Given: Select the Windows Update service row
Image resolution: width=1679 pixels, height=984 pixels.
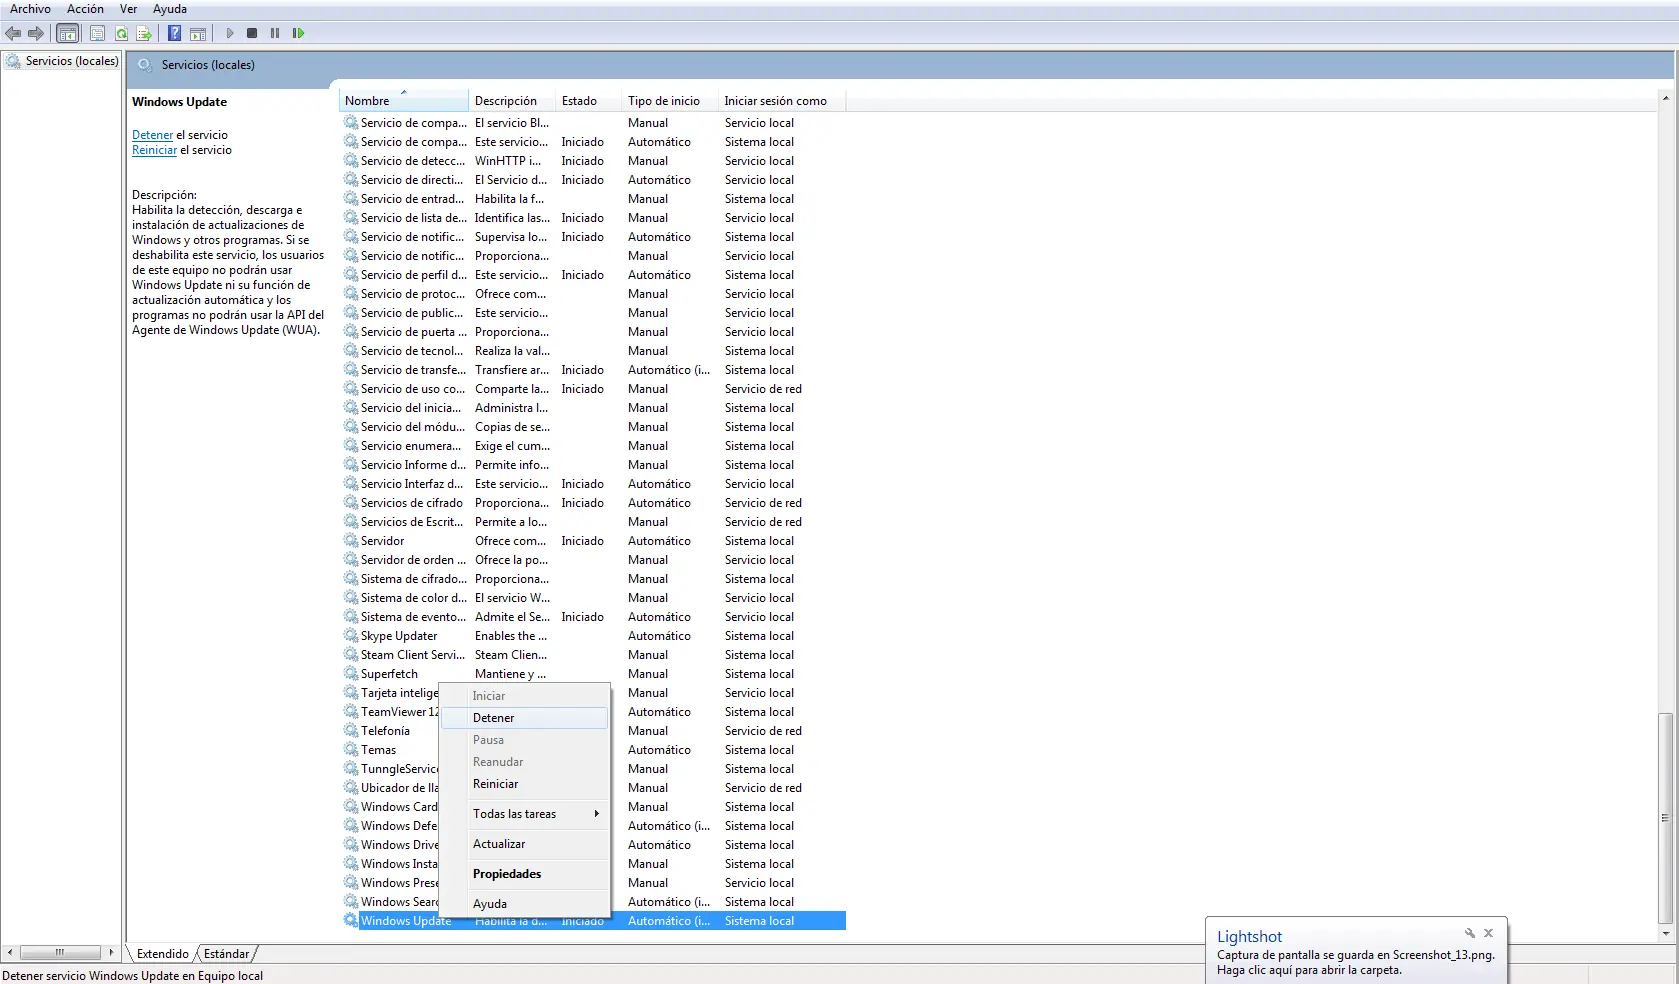Looking at the screenshot, I should [594, 921].
